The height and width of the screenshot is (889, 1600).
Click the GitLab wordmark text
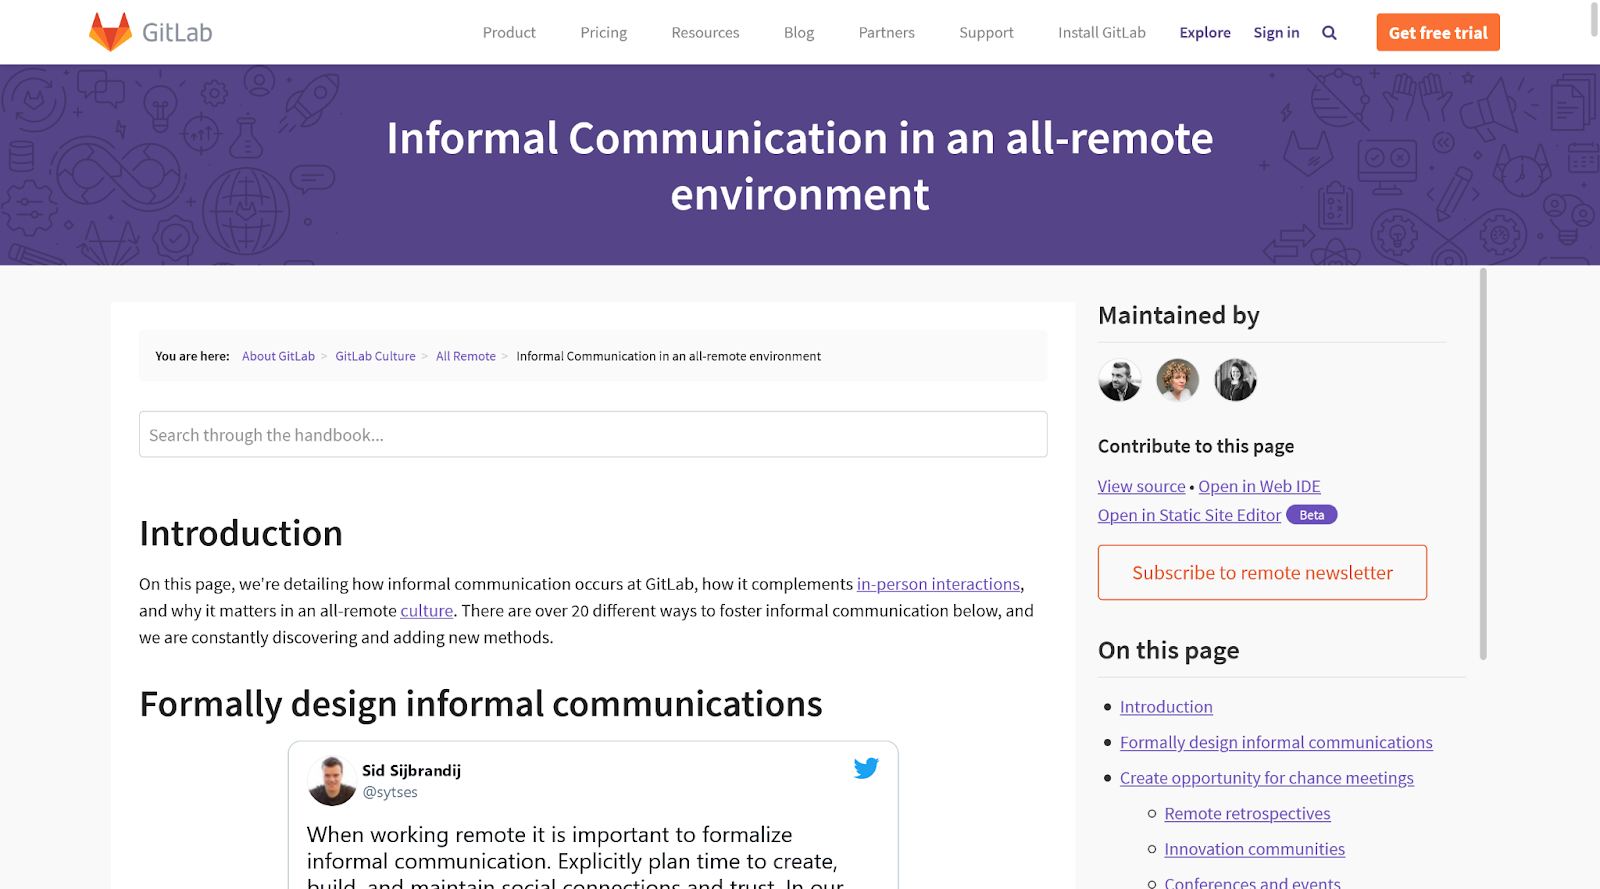177,33
